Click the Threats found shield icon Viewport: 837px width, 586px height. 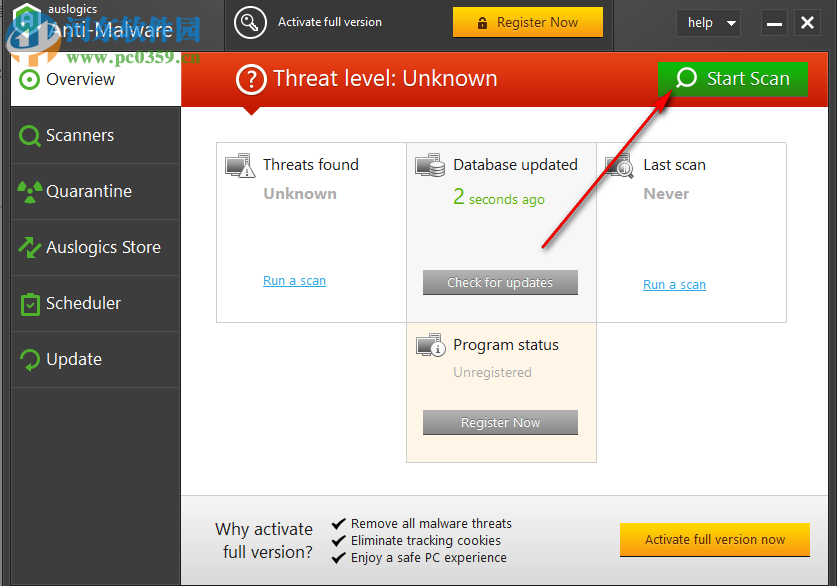tap(240, 165)
